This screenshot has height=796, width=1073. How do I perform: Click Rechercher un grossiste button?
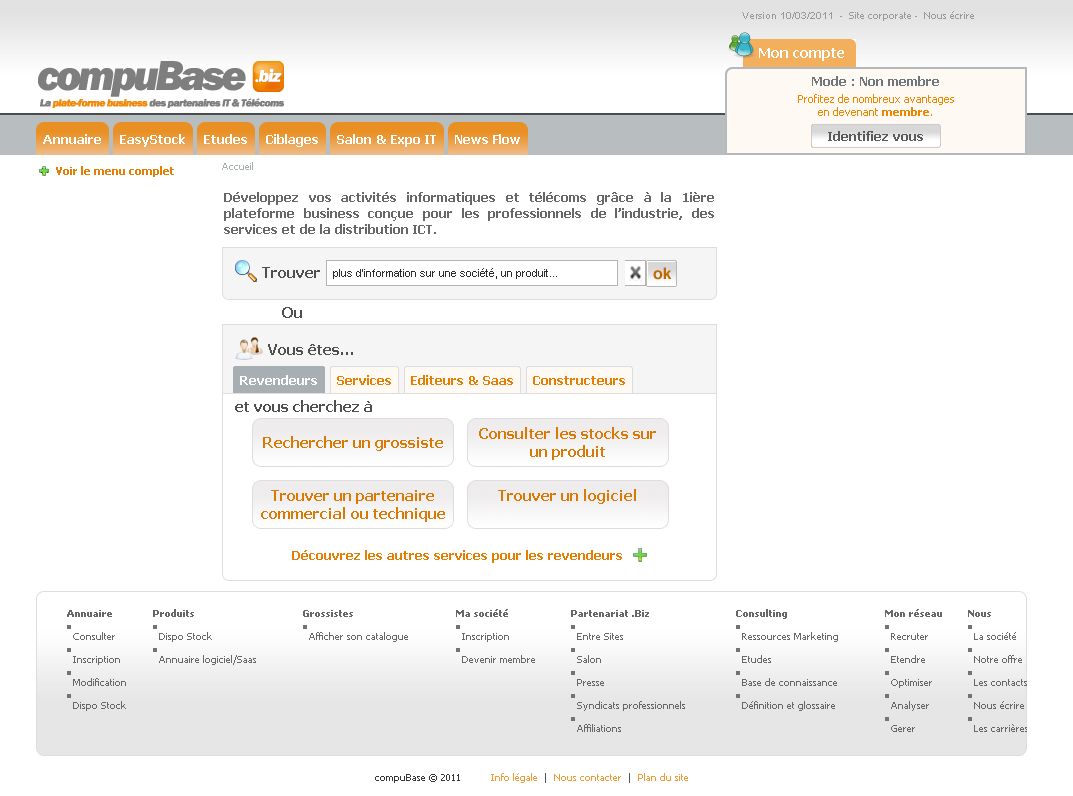click(x=352, y=442)
